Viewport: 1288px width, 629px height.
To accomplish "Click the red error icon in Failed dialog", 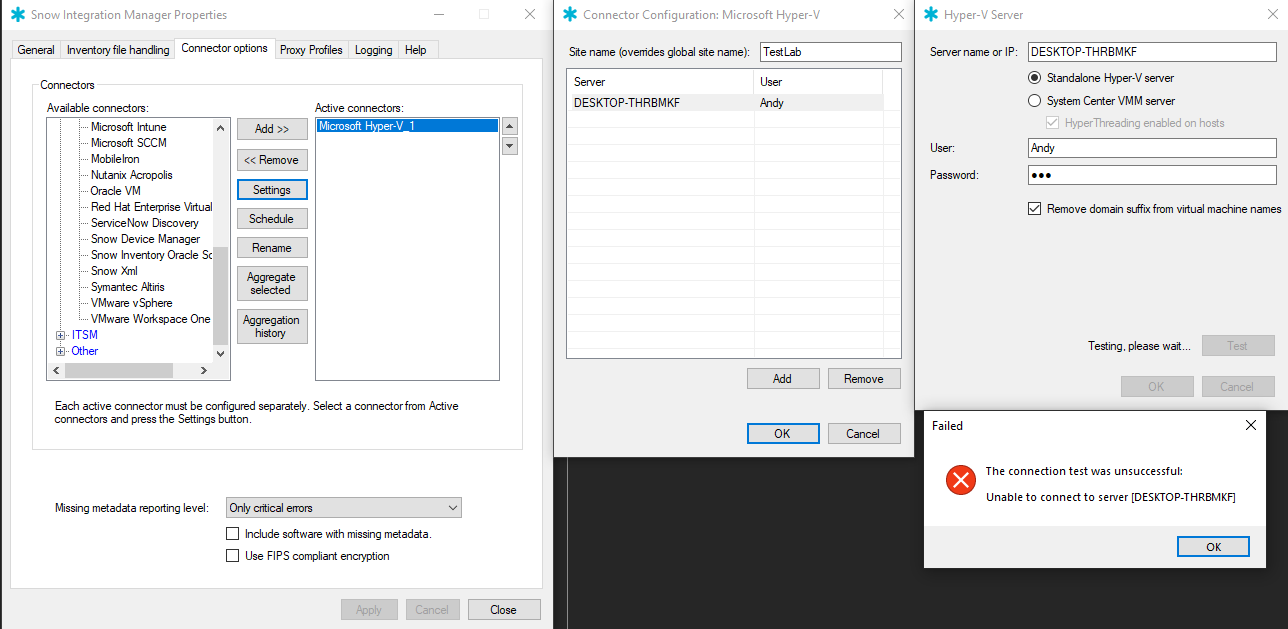I will point(961,481).
